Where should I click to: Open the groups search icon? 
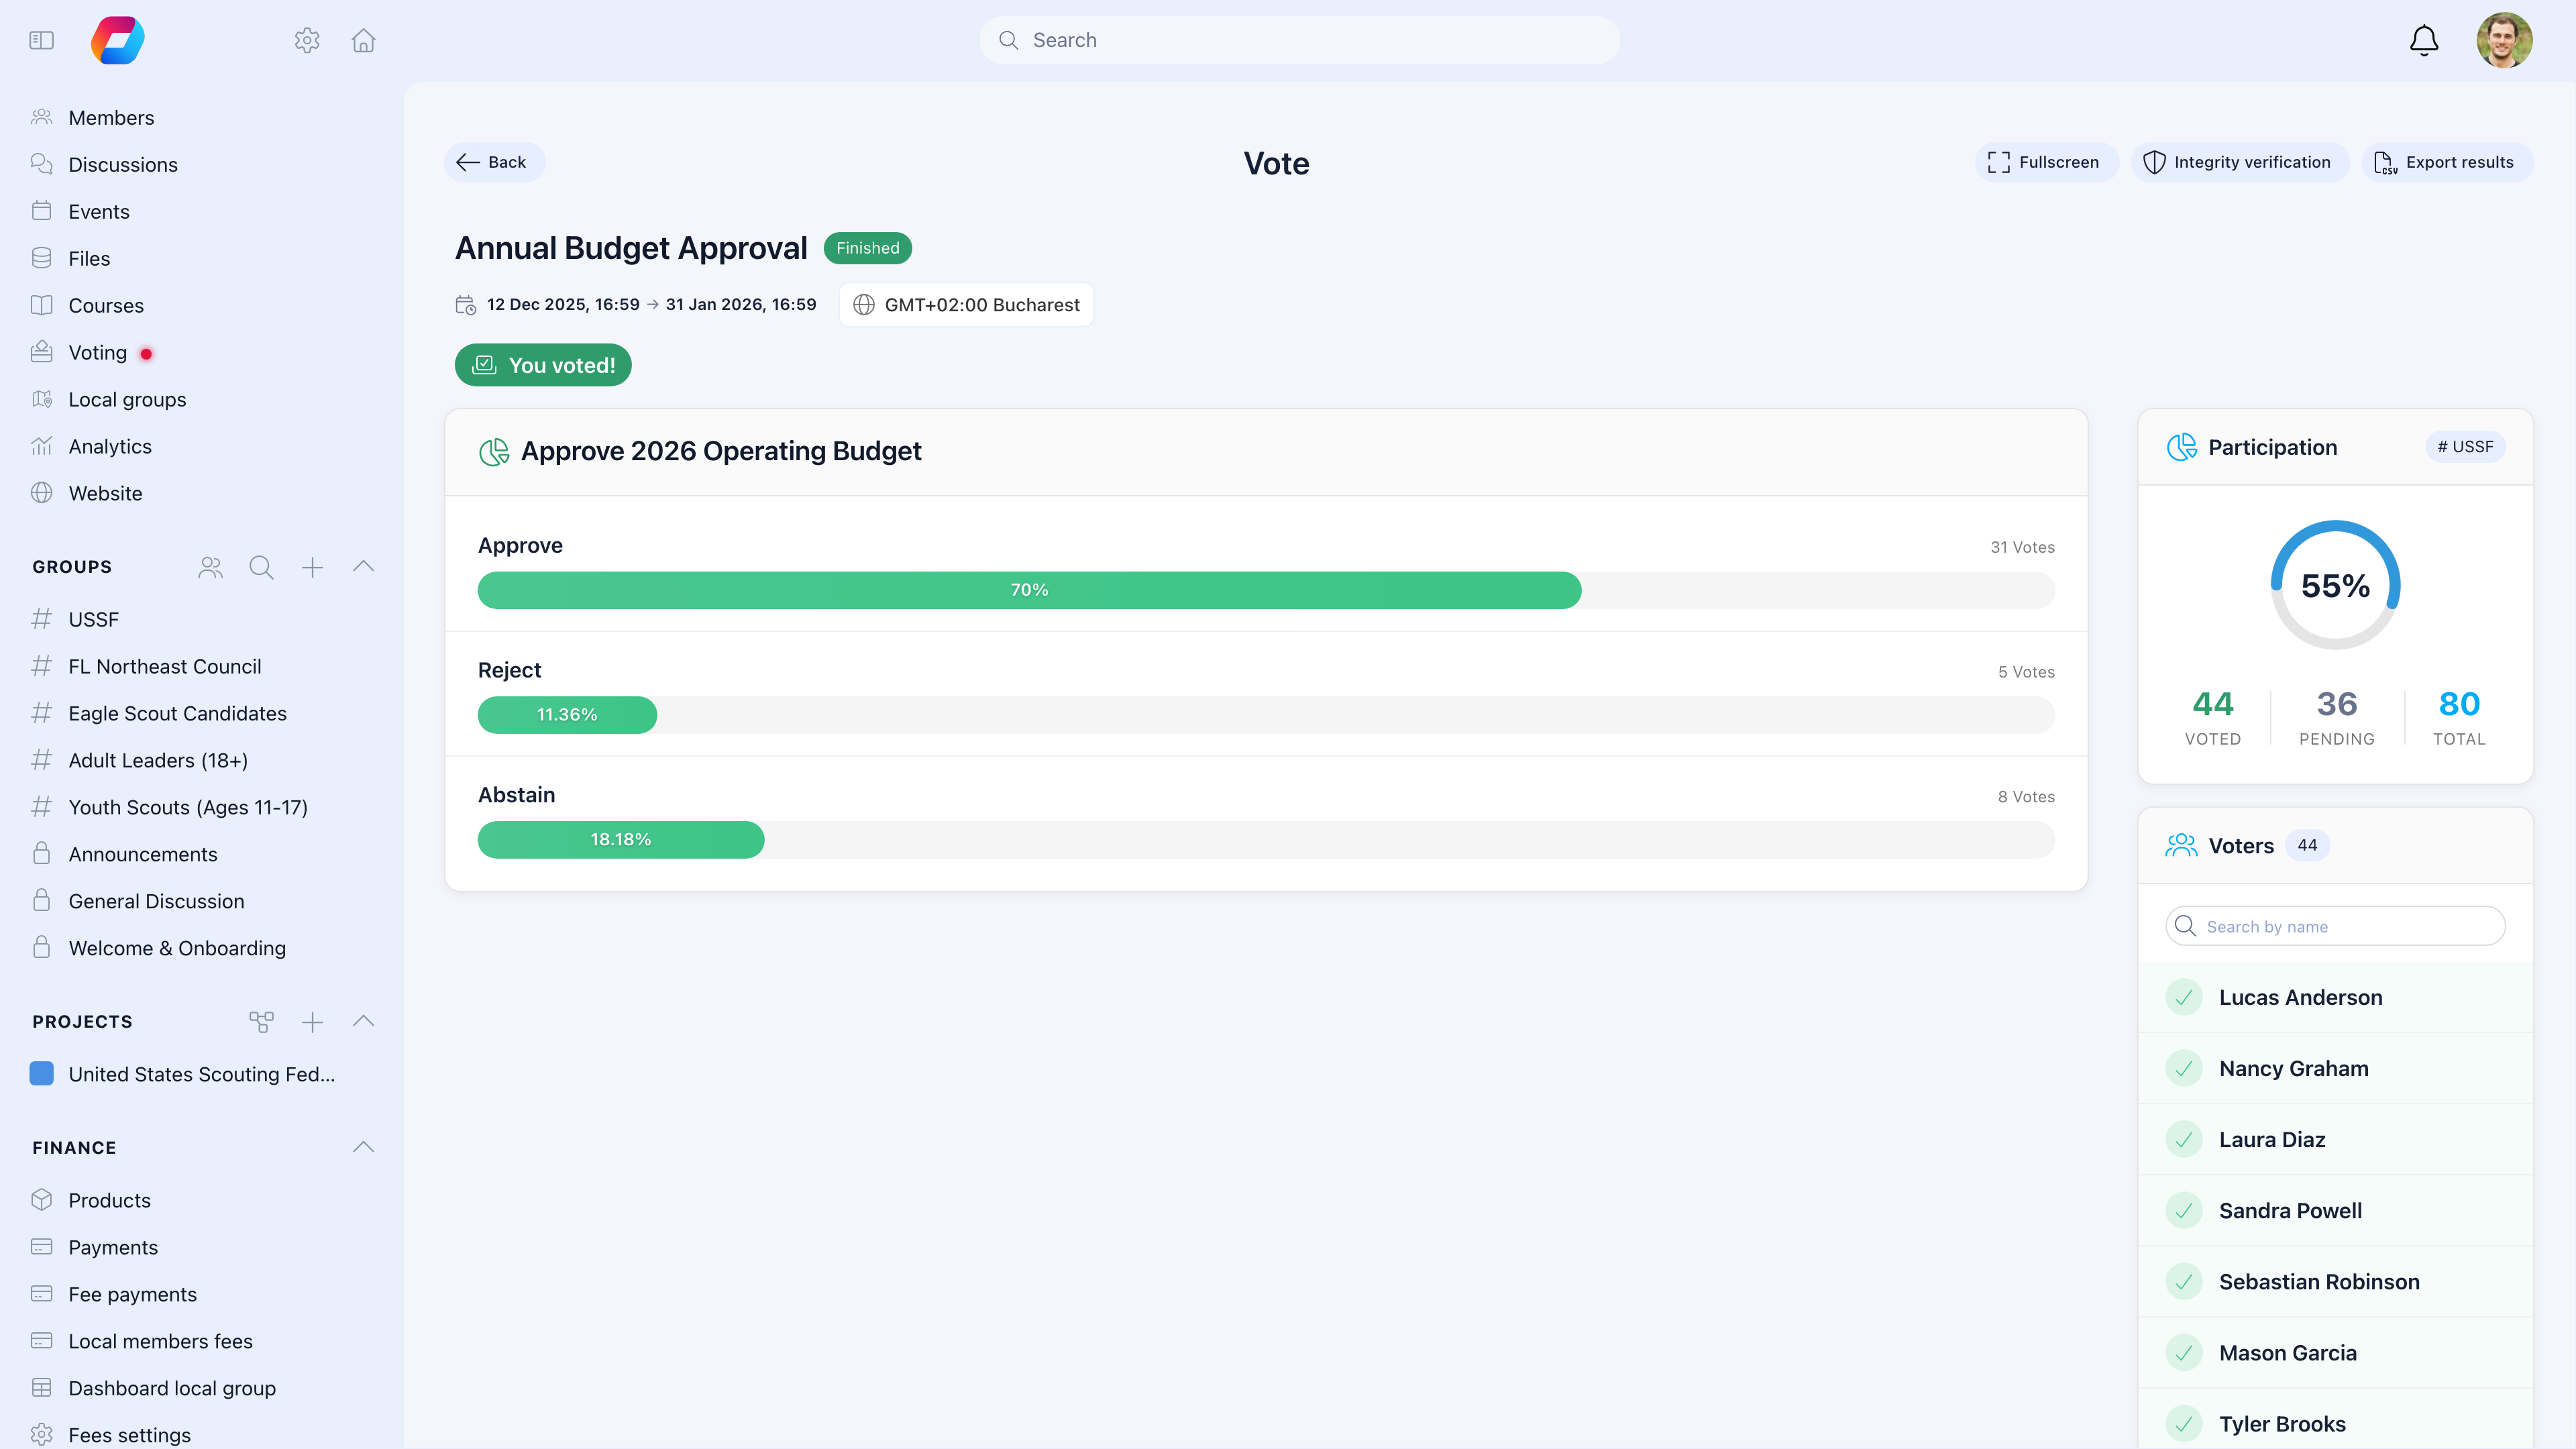(261, 567)
